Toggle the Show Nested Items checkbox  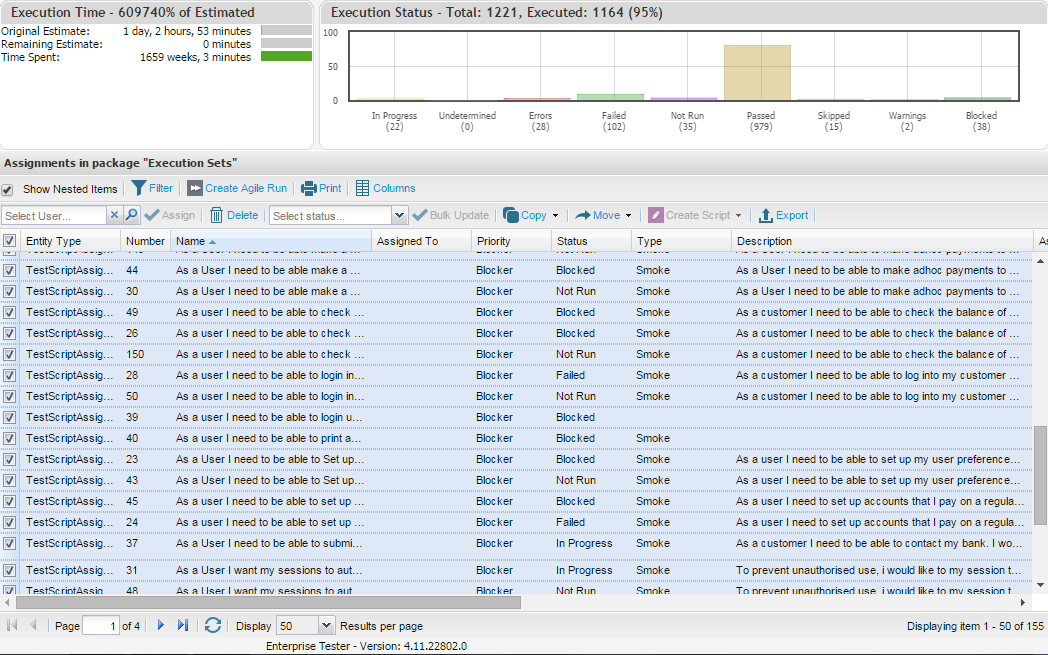pyautogui.click(x=8, y=189)
